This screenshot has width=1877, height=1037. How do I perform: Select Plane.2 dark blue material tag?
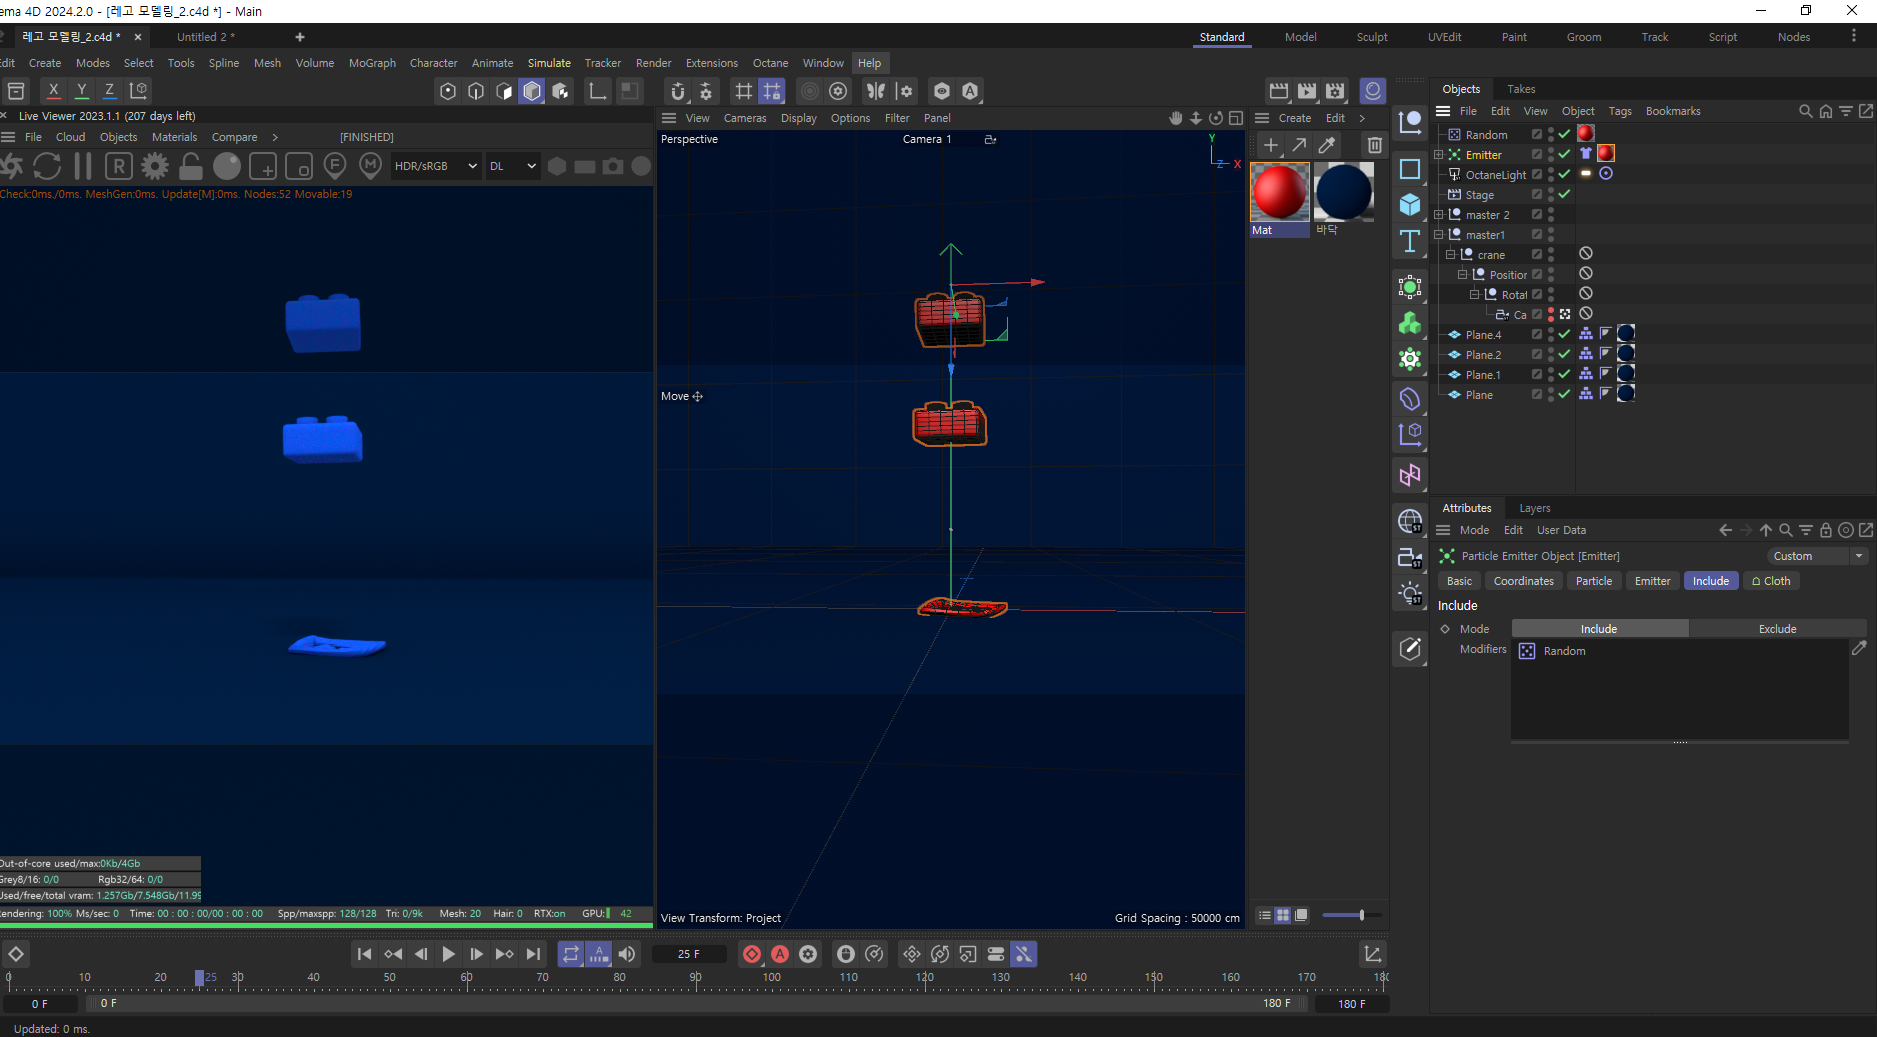click(x=1626, y=353)
